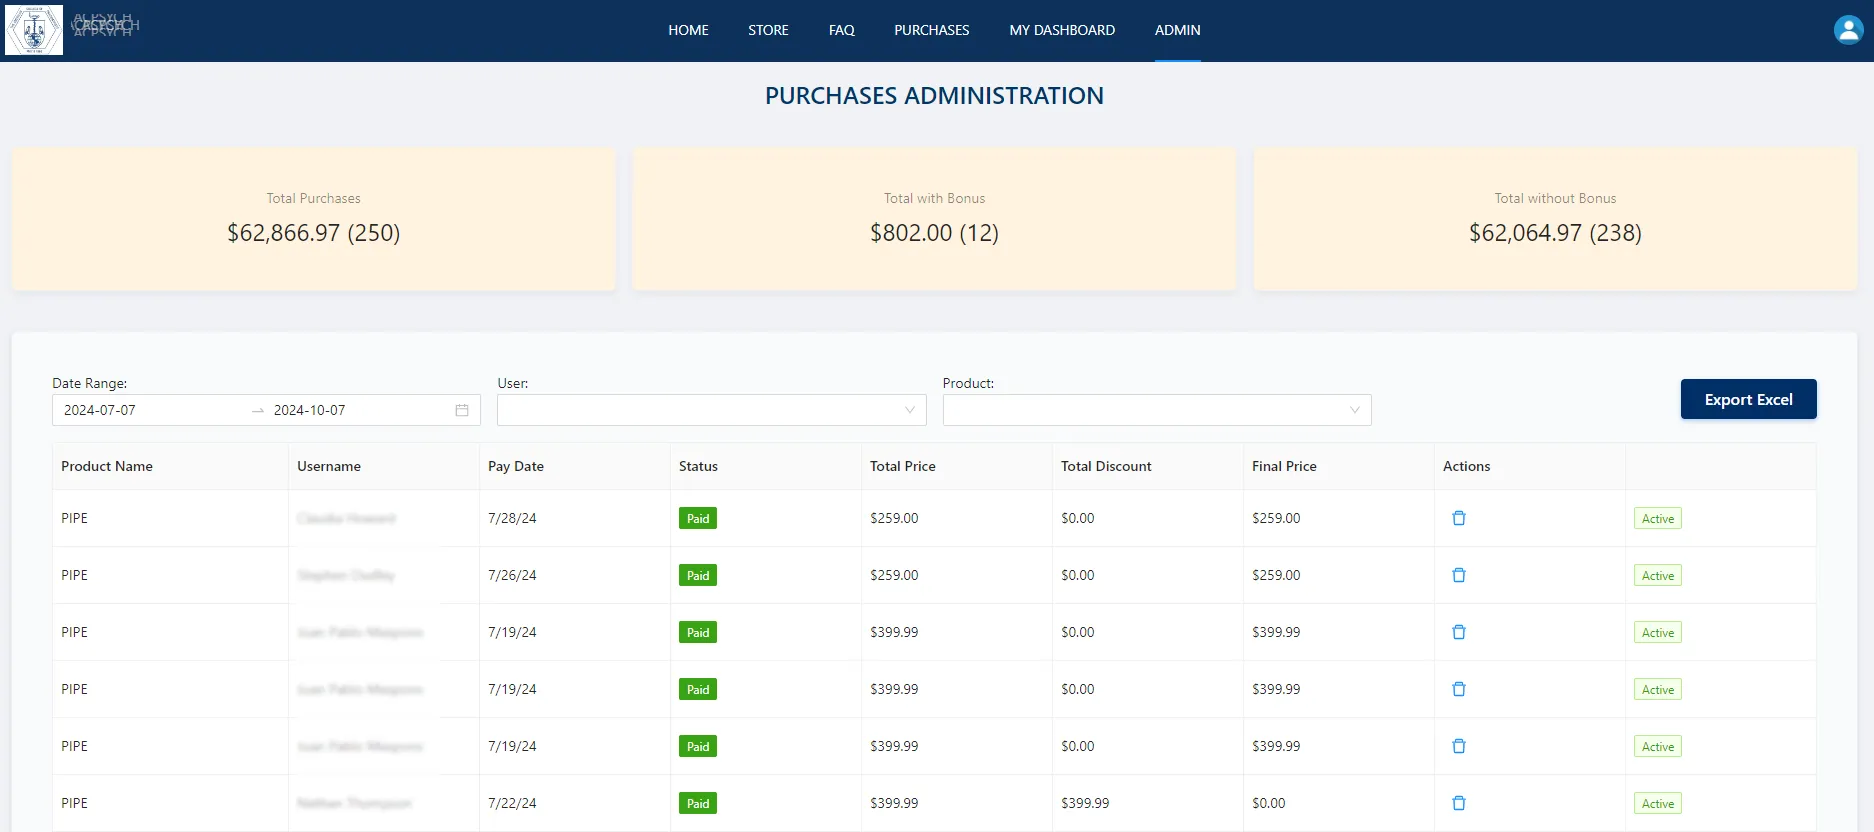1874x832 pixels.
Task: Export purchases with Export Excel button
Action: click(1748, 399)
